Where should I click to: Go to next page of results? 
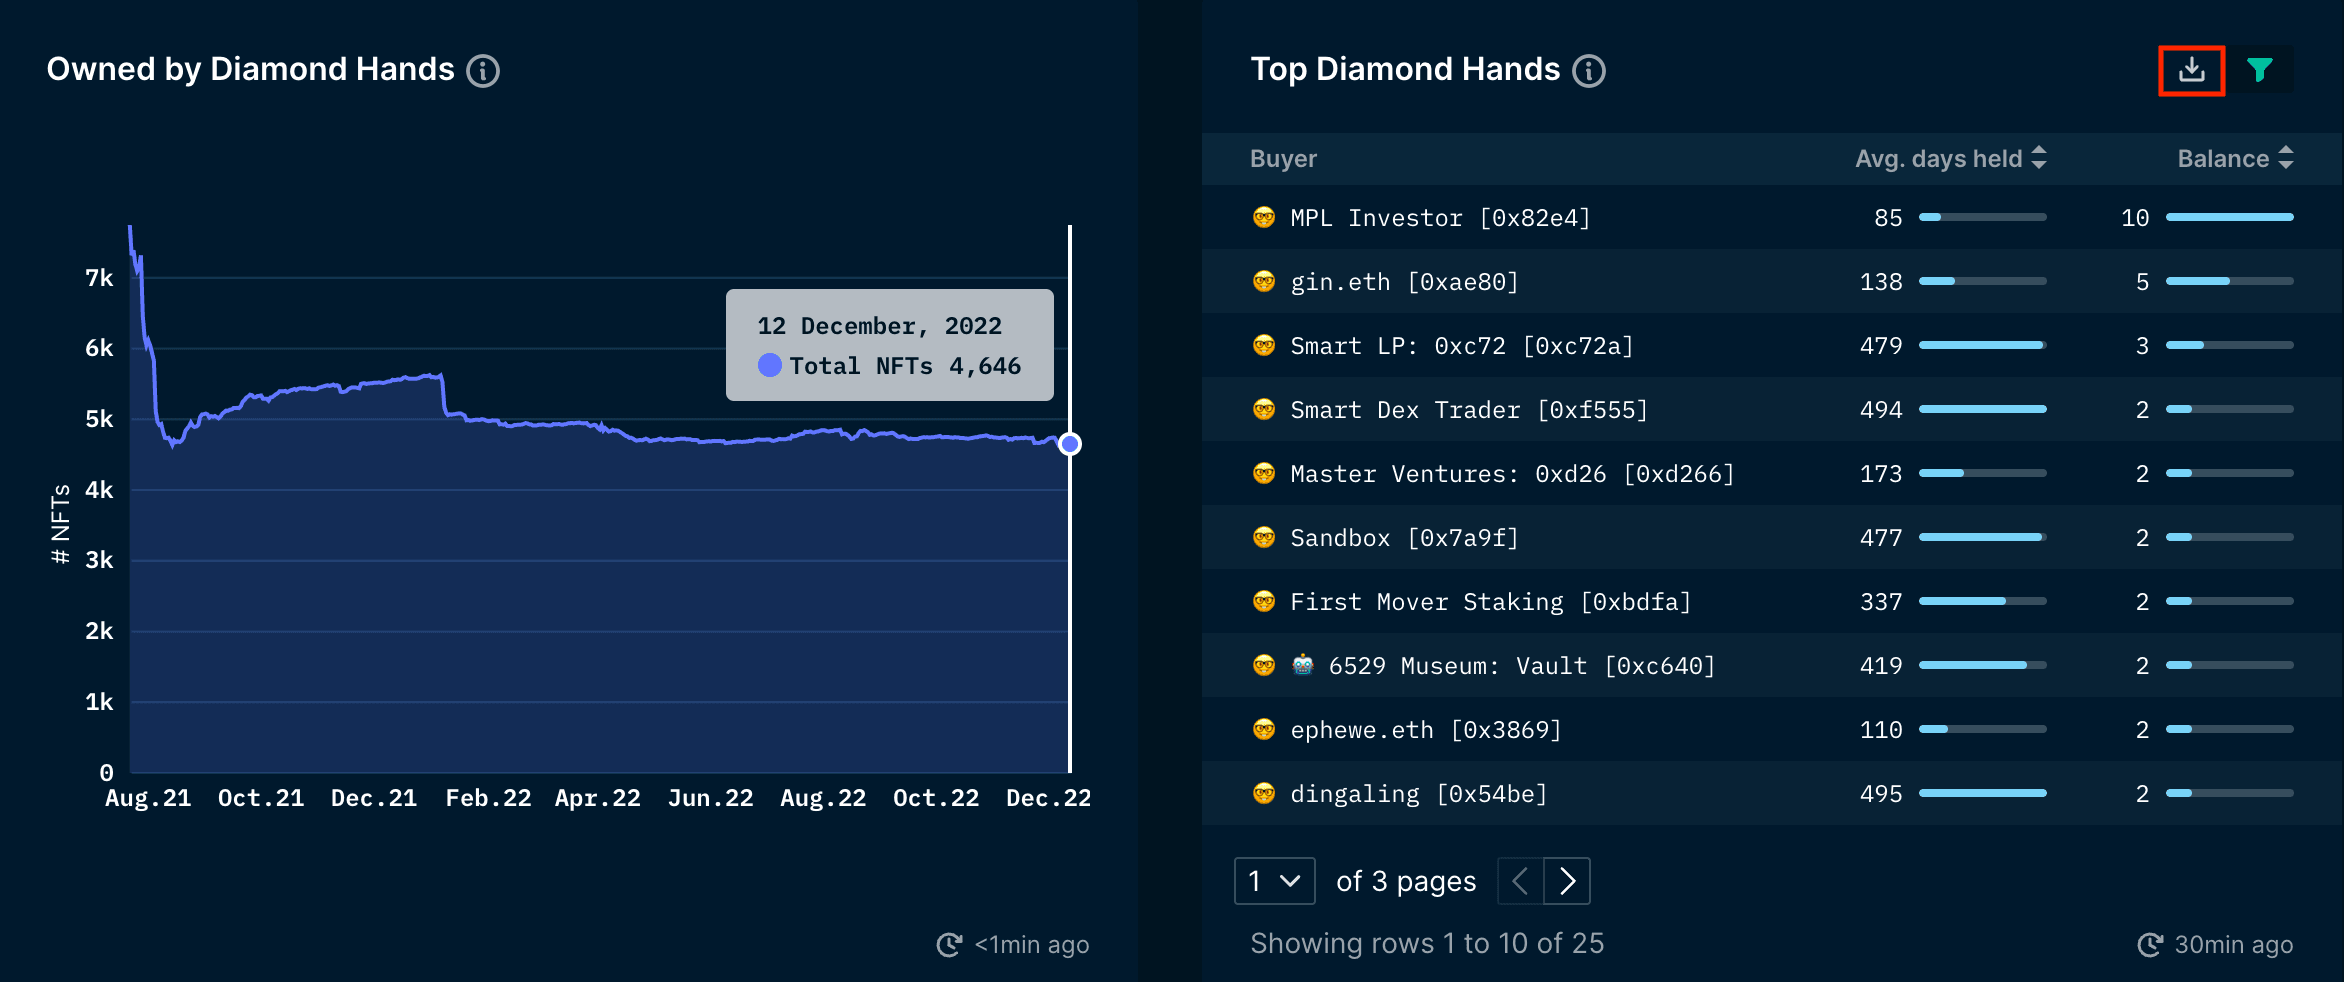(1567, 881)
